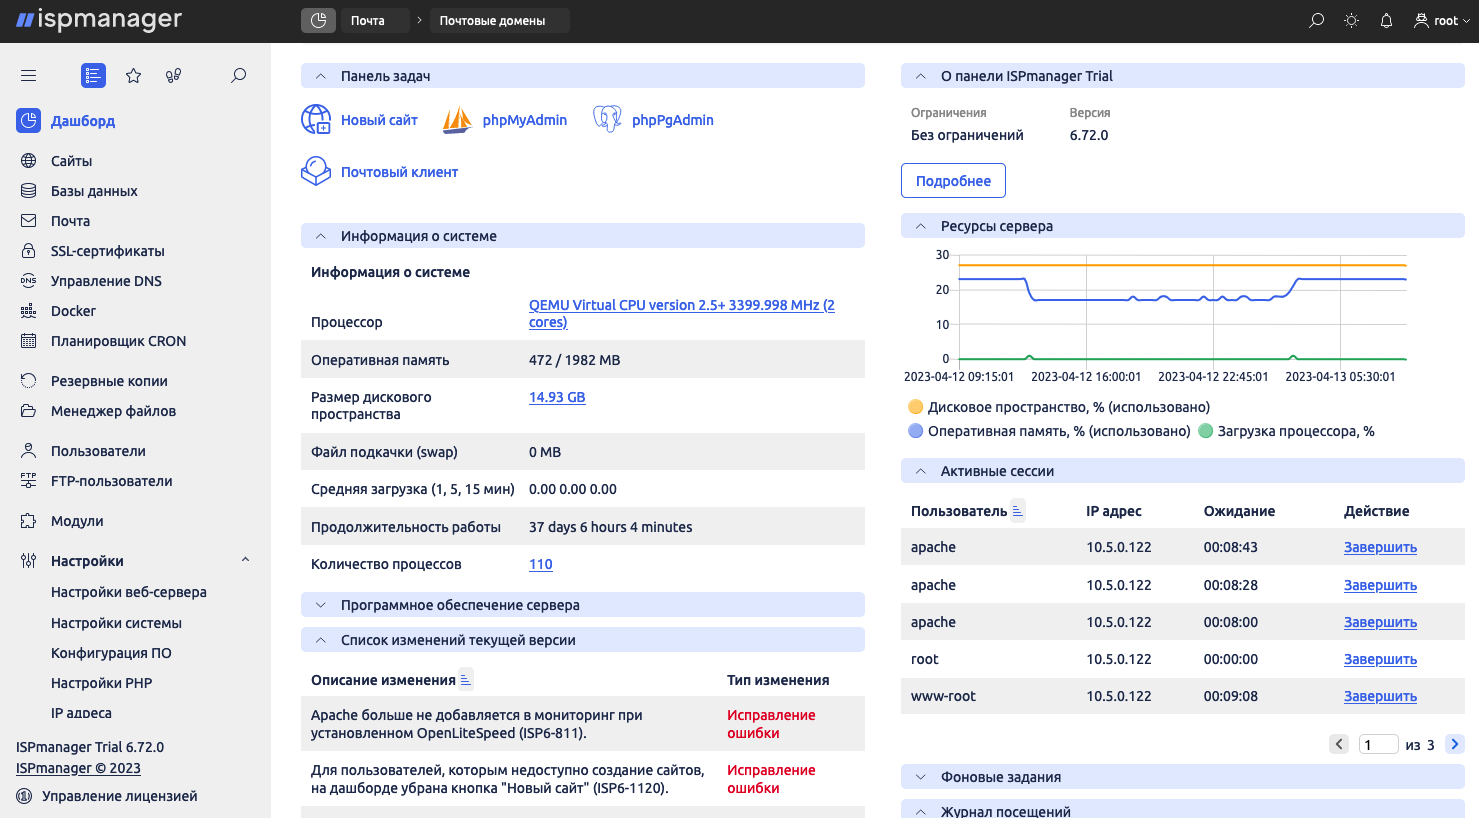Click the phpPgAdmin elephant icon
The image size is (1479, 818).
pyautogui.click(x=607, y=119)
